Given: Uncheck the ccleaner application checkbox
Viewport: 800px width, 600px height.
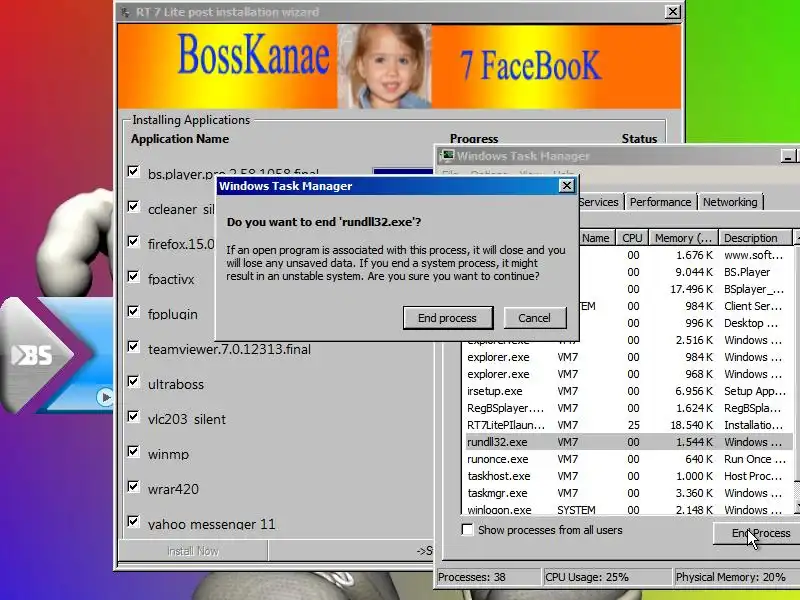Looking at the screenshot, I should [x=134, y=207].
